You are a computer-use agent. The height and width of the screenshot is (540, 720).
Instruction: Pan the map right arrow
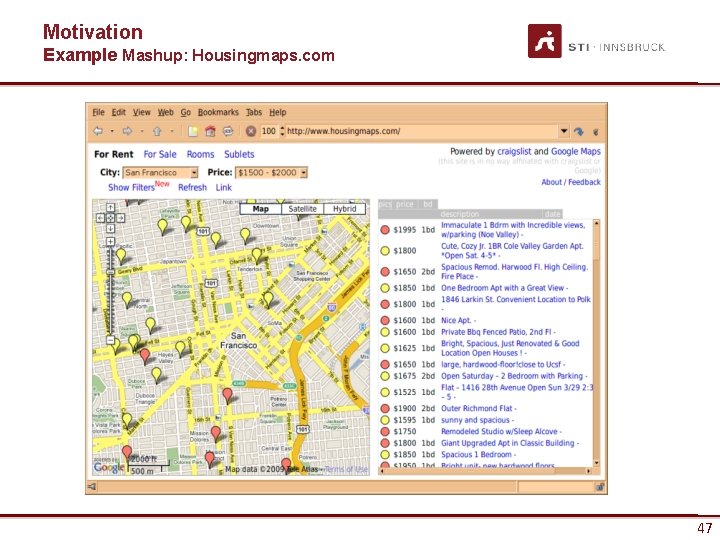click(x=120, y=218)
